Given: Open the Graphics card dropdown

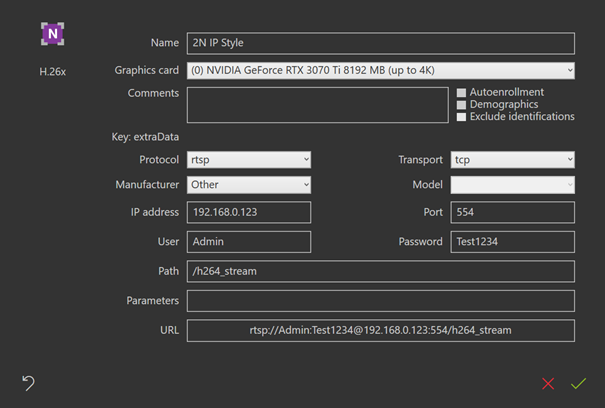Looking at the screenshot, I should (380, 71).
